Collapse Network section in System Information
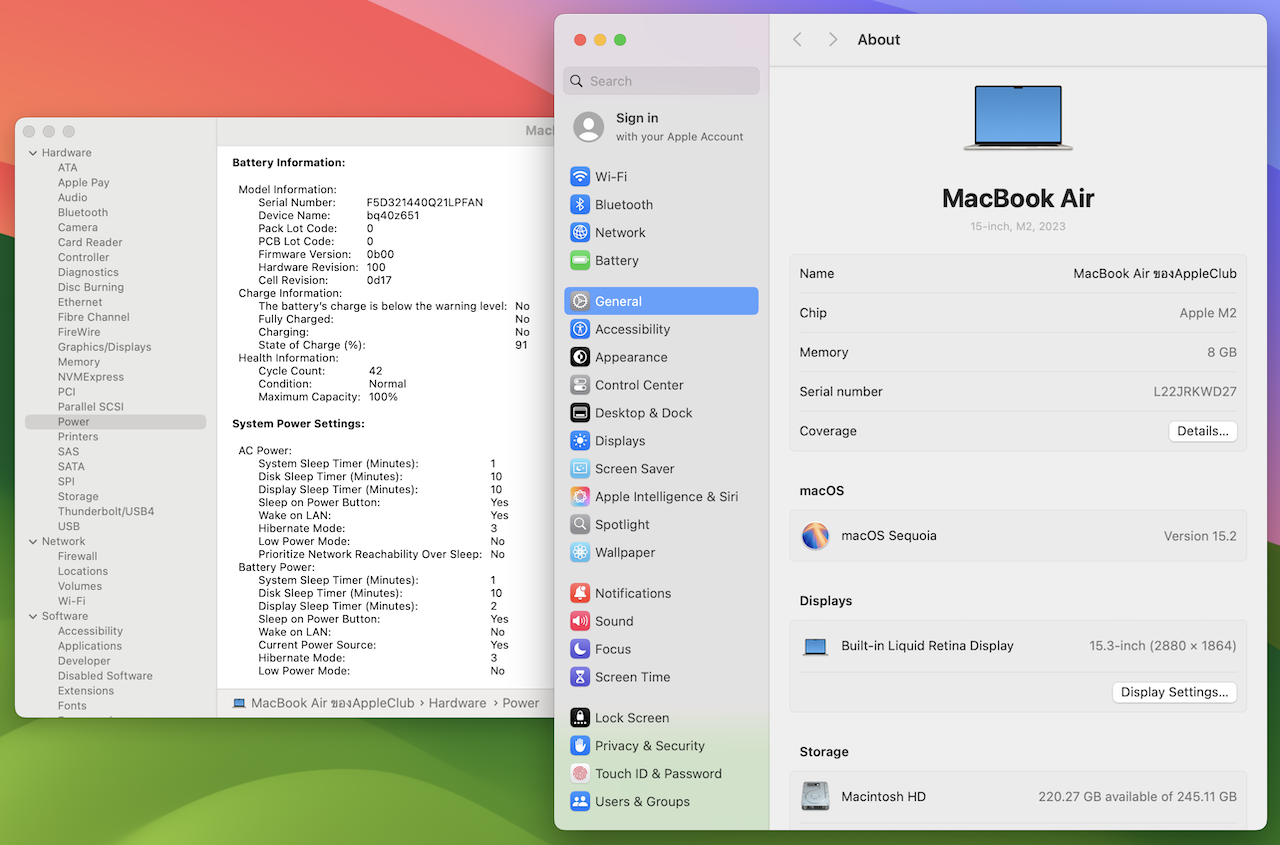 coord(33,542)
